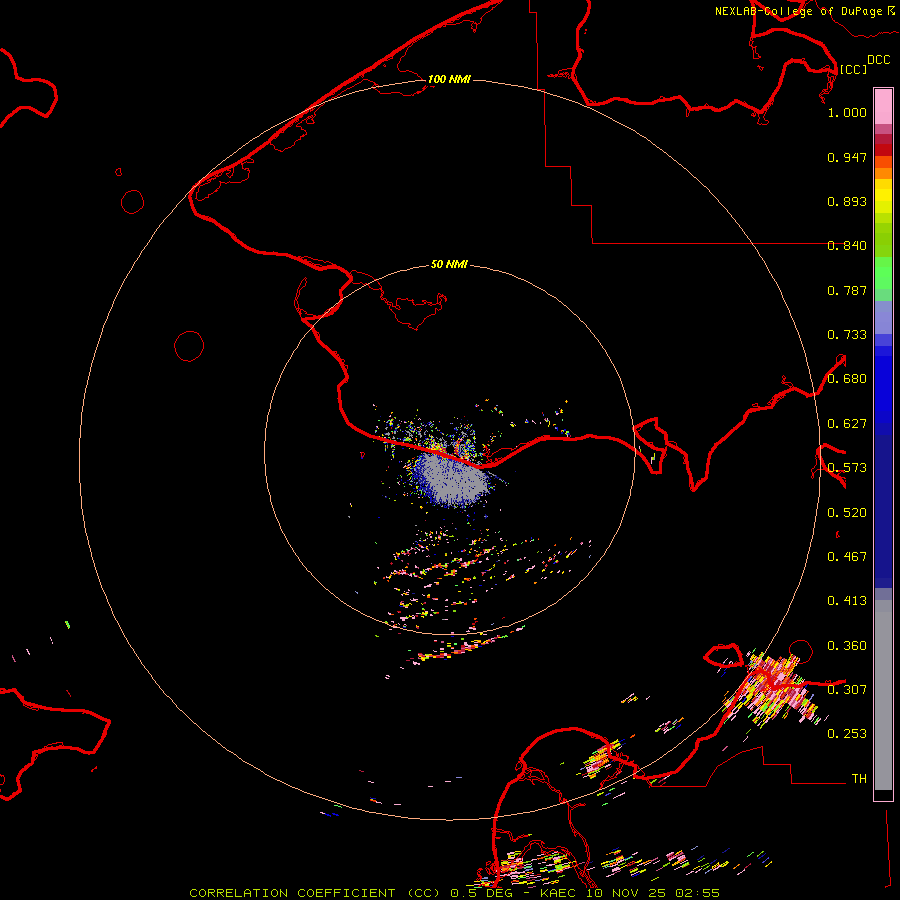Click the [CC] product label
This screenshot has width=900, height=900.
coord(853,69)
